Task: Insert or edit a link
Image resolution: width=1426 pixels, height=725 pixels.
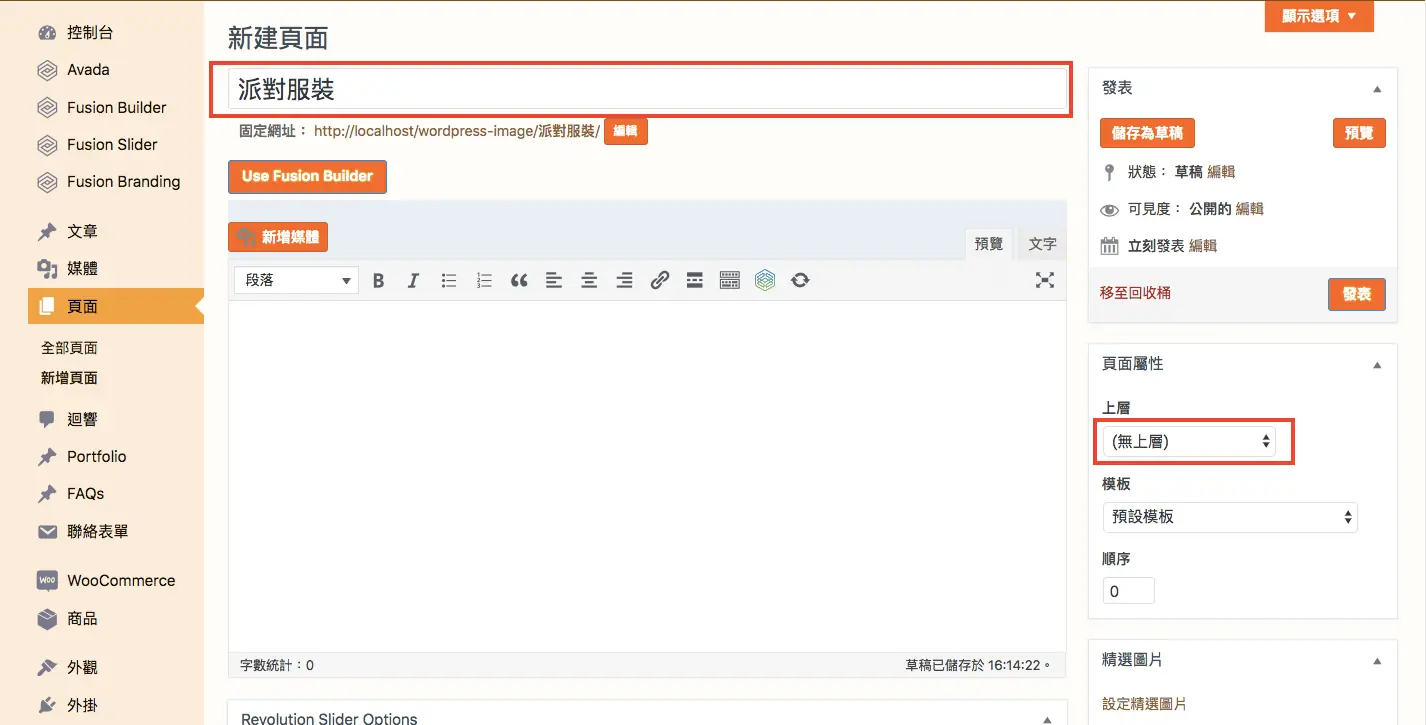Action: point(659,281)
